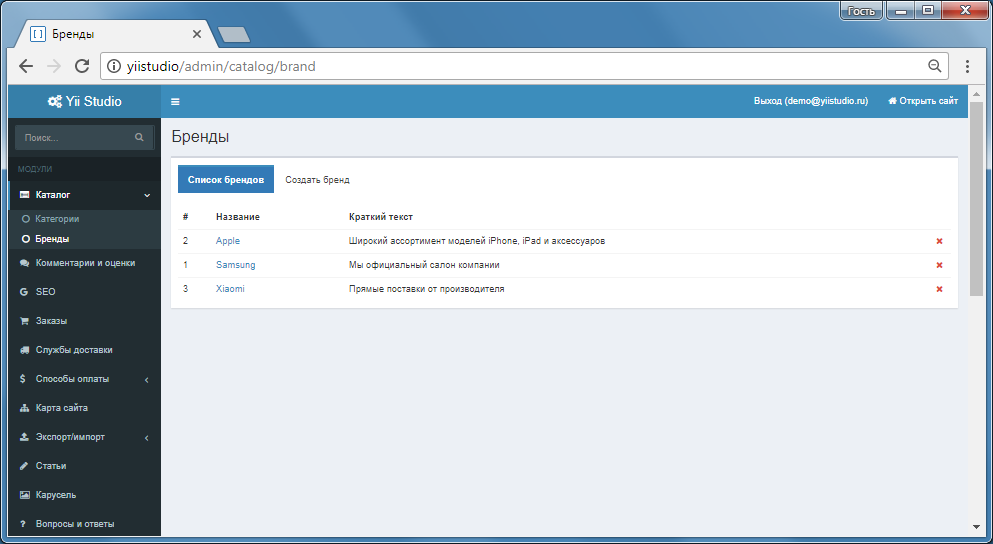Screen dimensions: 993x544
Task: Reload the page with browser refresh icon
Action: [82, 66]
